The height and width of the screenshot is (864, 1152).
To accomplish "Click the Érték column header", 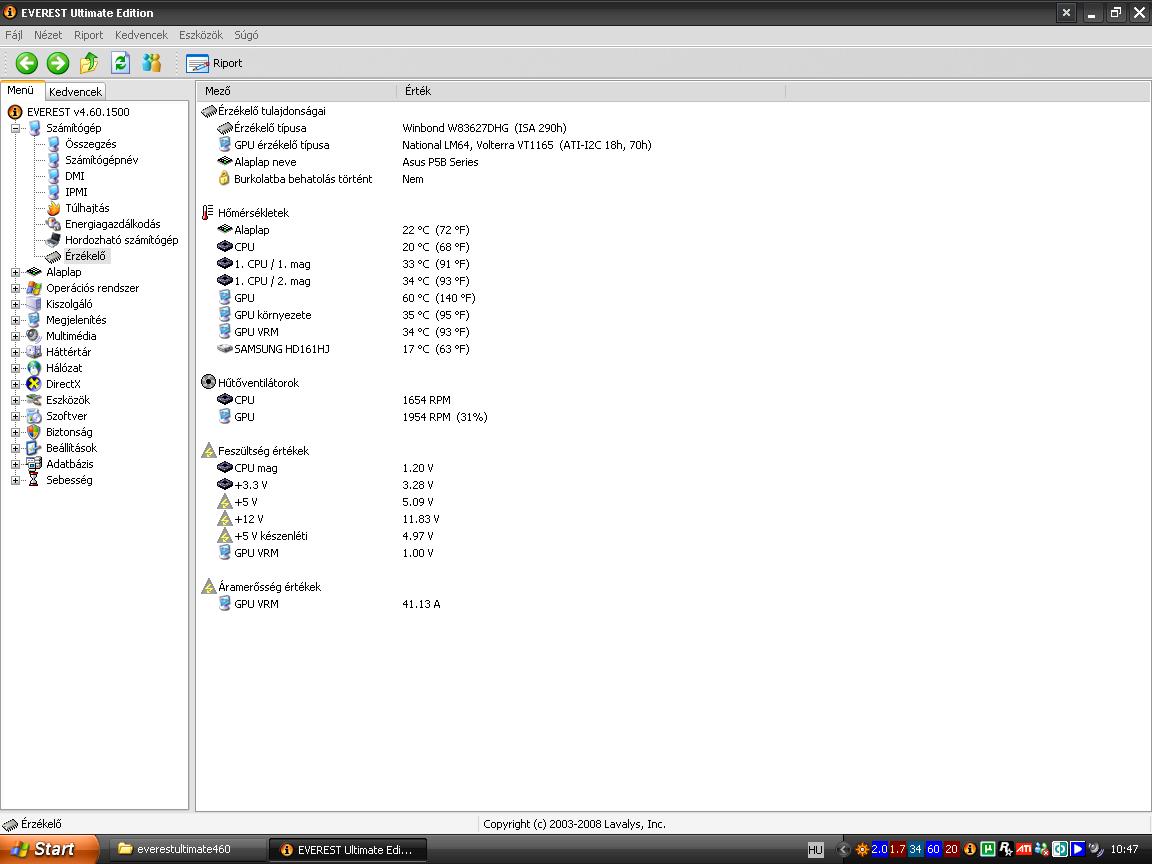I will pyautogui.click(x=591, y=91).
